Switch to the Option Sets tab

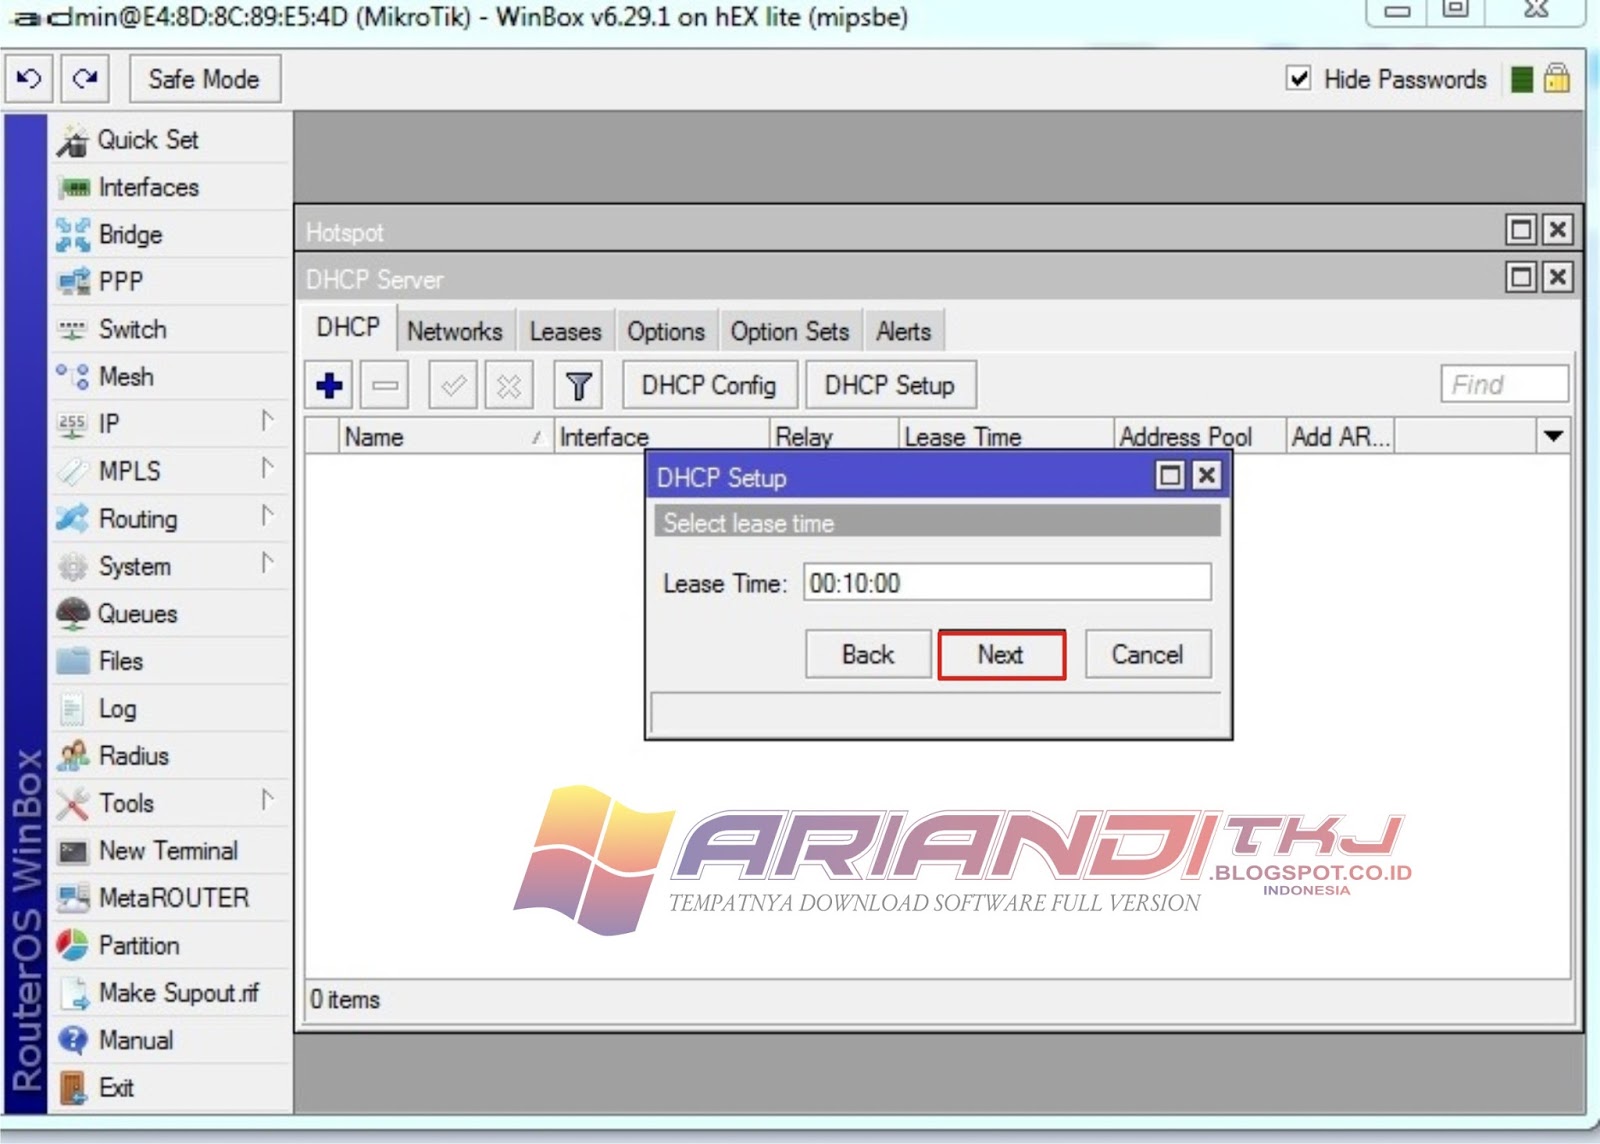(789, 331)
